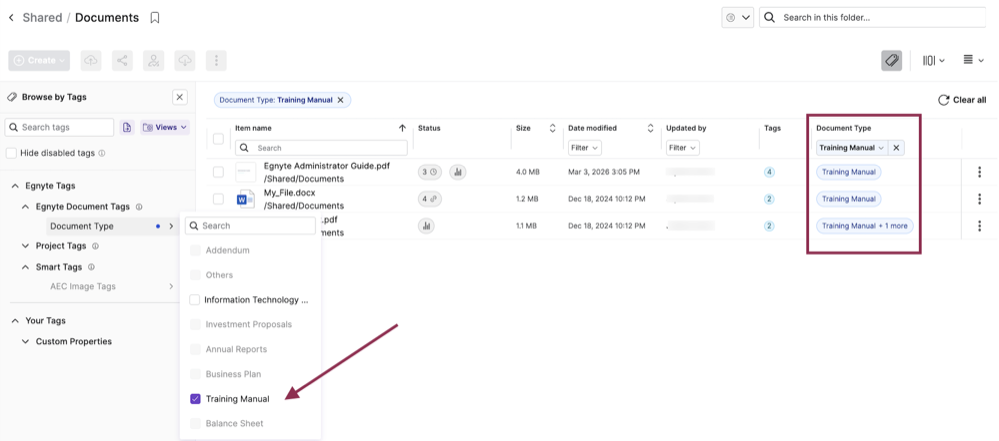
Task: Collapse Egnyte Document Tags
Action: pos(25,207)
